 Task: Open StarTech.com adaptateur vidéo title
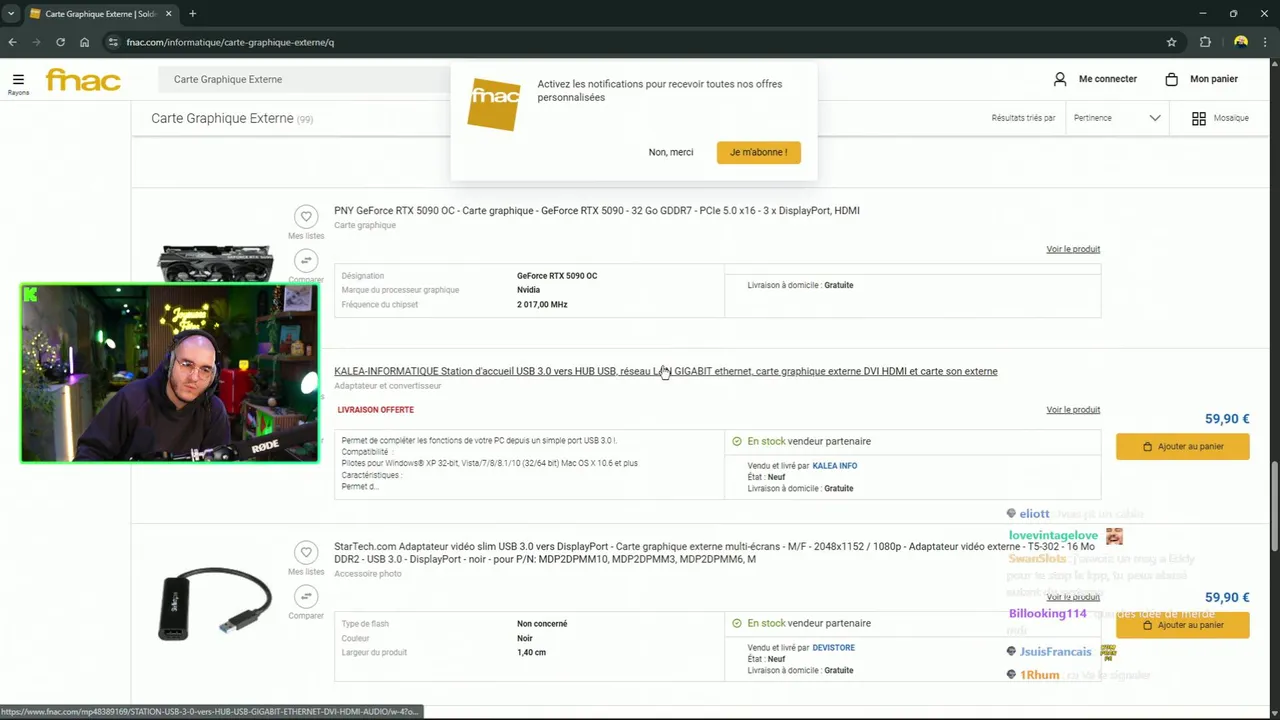[x=715, y=553]
